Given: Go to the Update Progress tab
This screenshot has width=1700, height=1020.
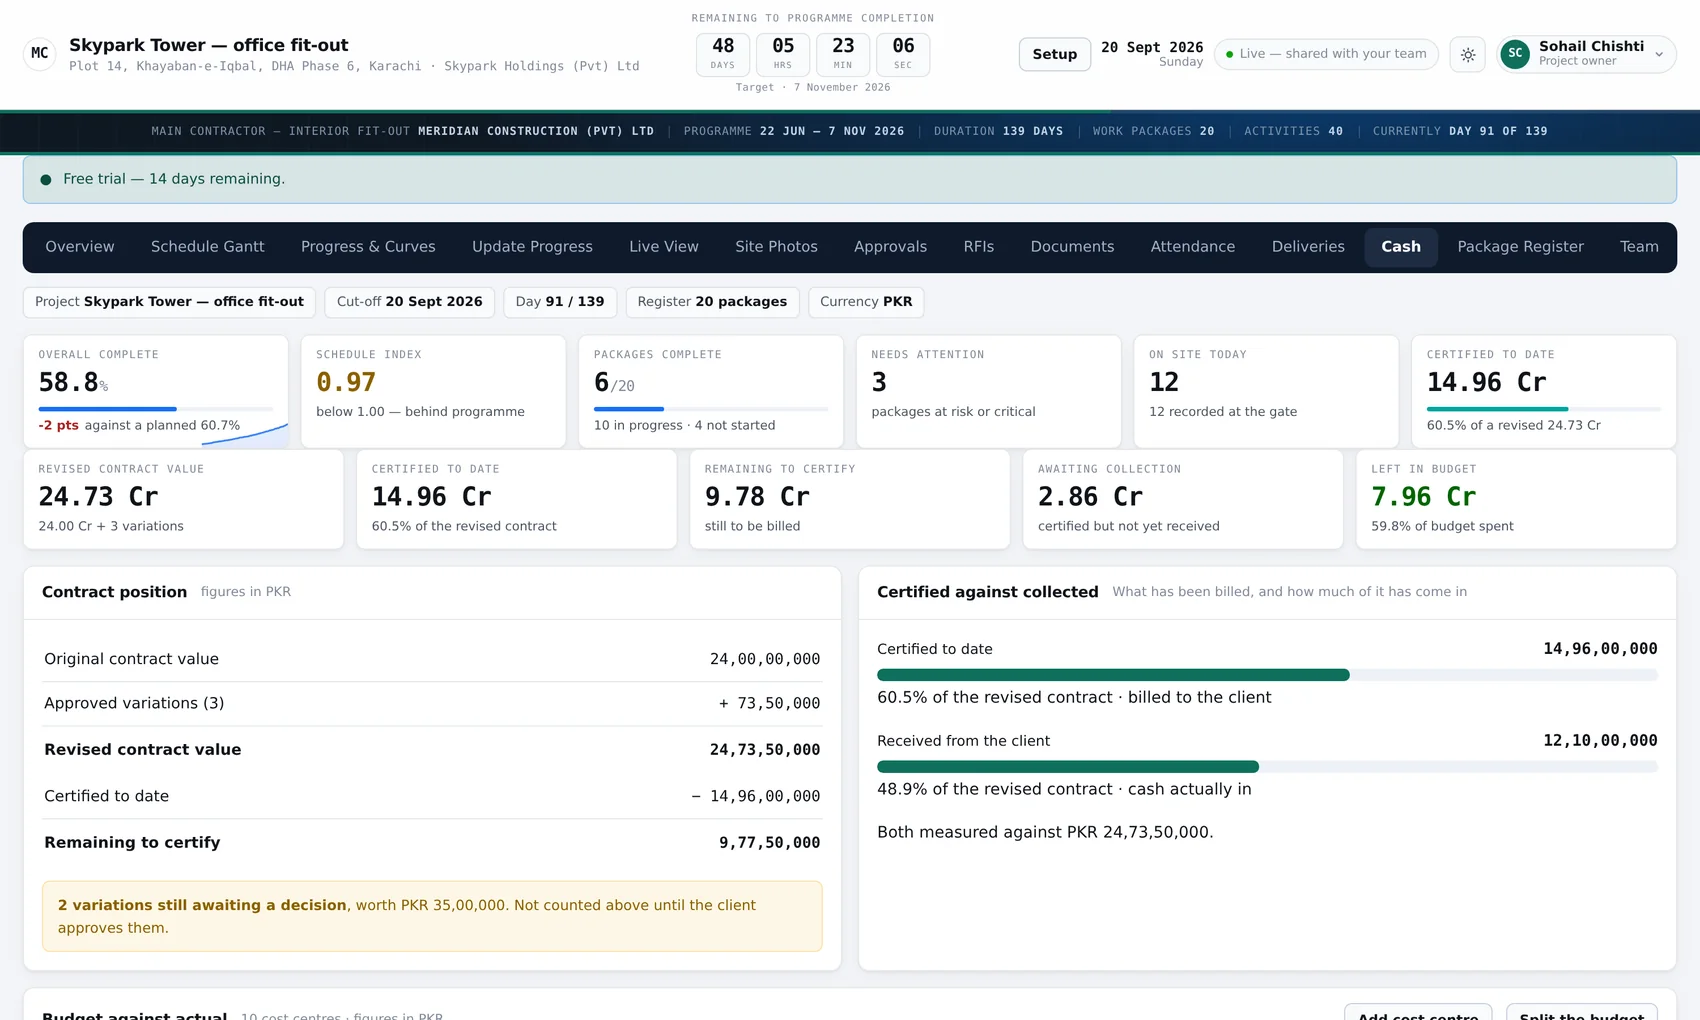Looking at the screenshot, I should point(532,247).
